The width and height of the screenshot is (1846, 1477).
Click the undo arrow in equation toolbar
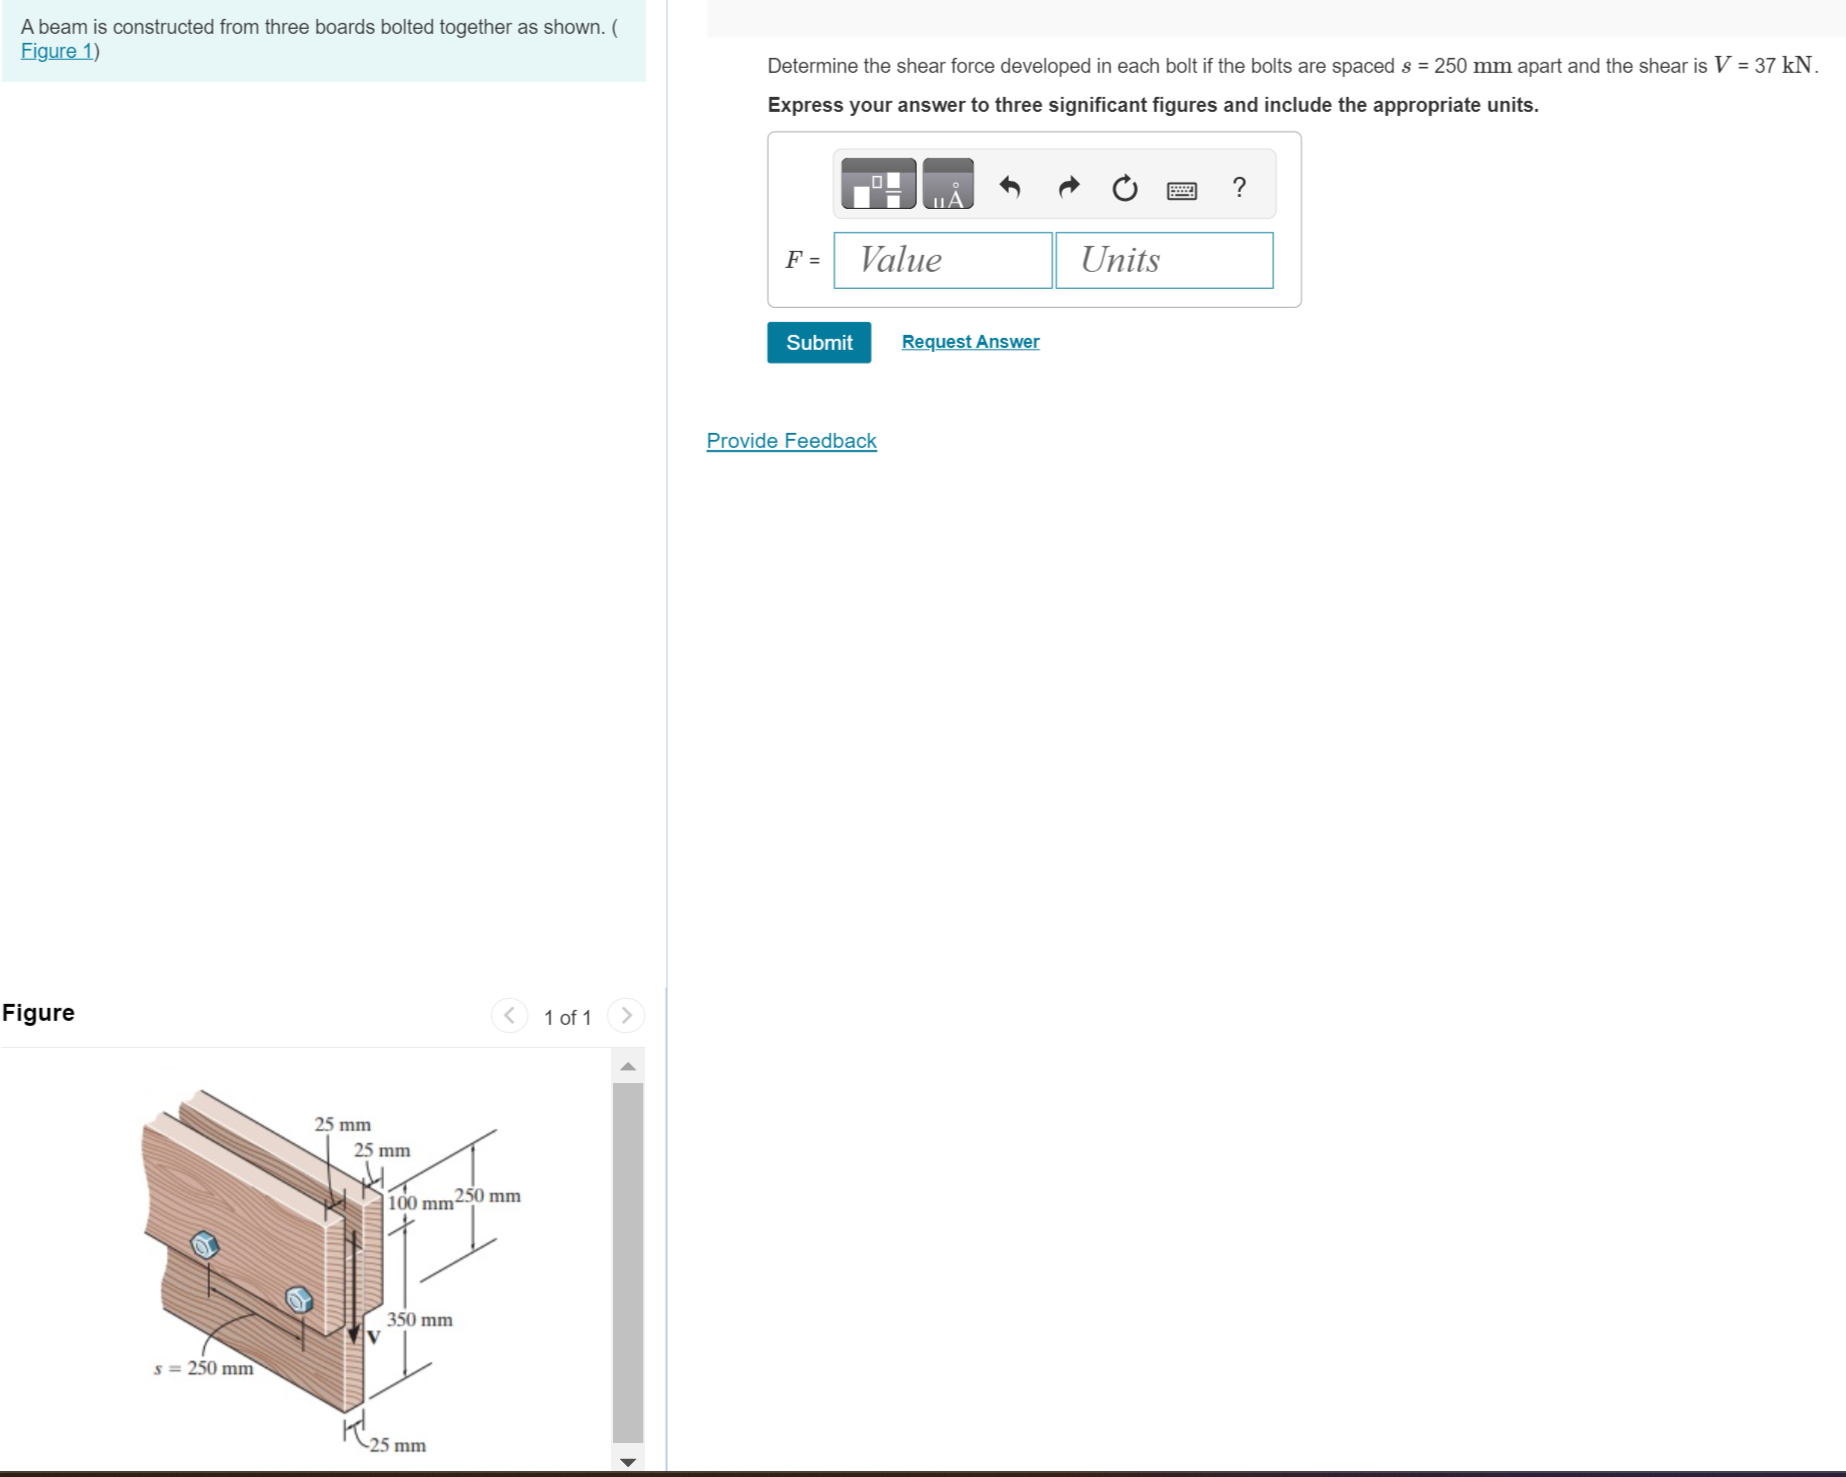(1008, 187)
